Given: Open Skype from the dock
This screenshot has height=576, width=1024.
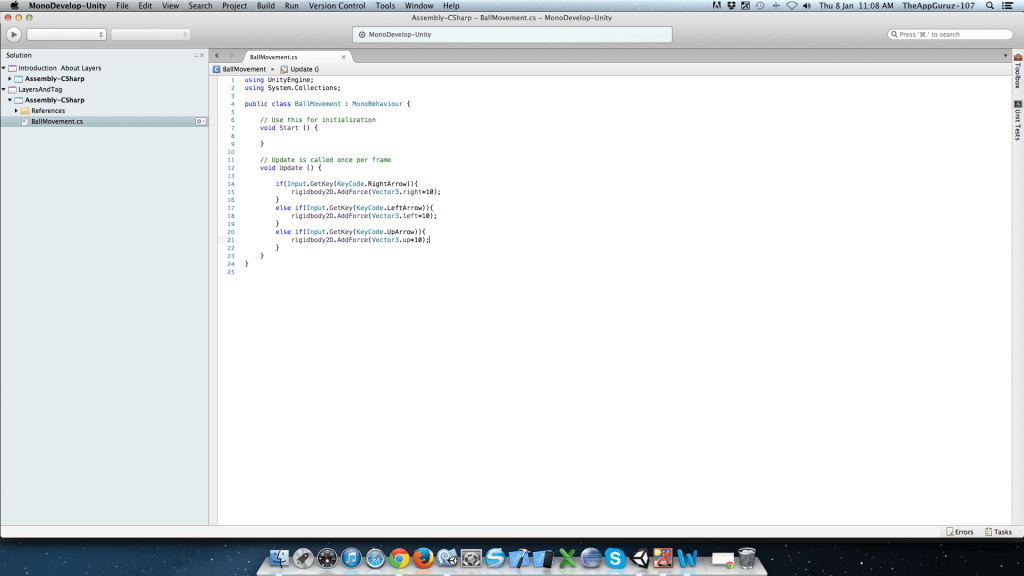Looking at the screenshot, I should point(615,558).
